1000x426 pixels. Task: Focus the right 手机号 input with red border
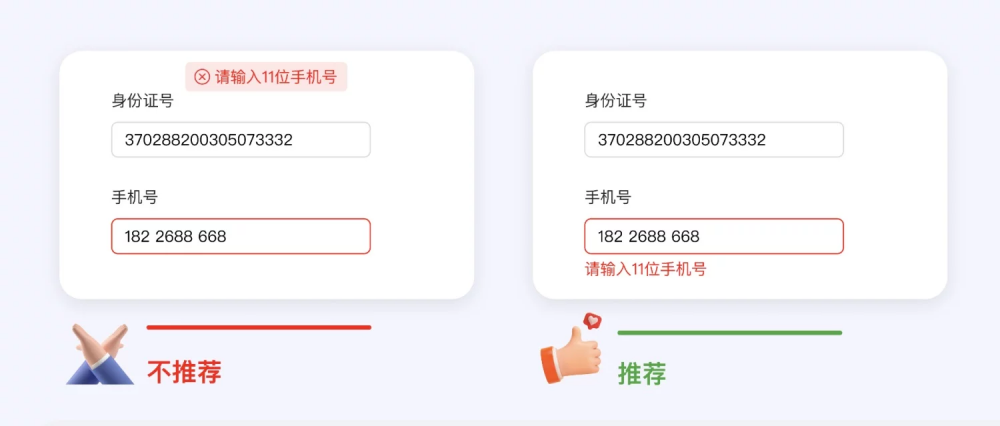[x=714, y=237]
